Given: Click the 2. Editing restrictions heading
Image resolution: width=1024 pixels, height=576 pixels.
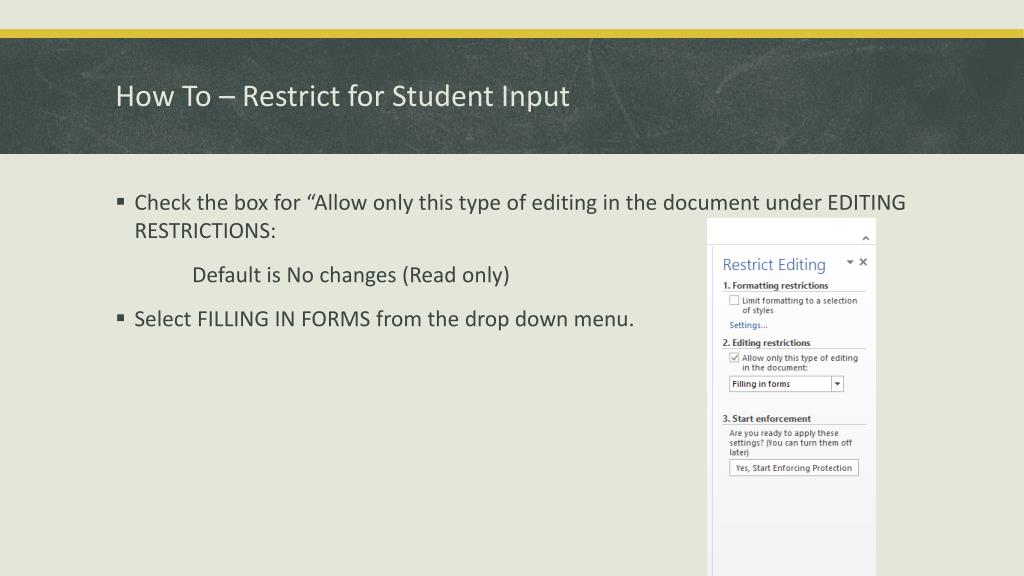Looking at the screenshot, I should tap(766, 343).
